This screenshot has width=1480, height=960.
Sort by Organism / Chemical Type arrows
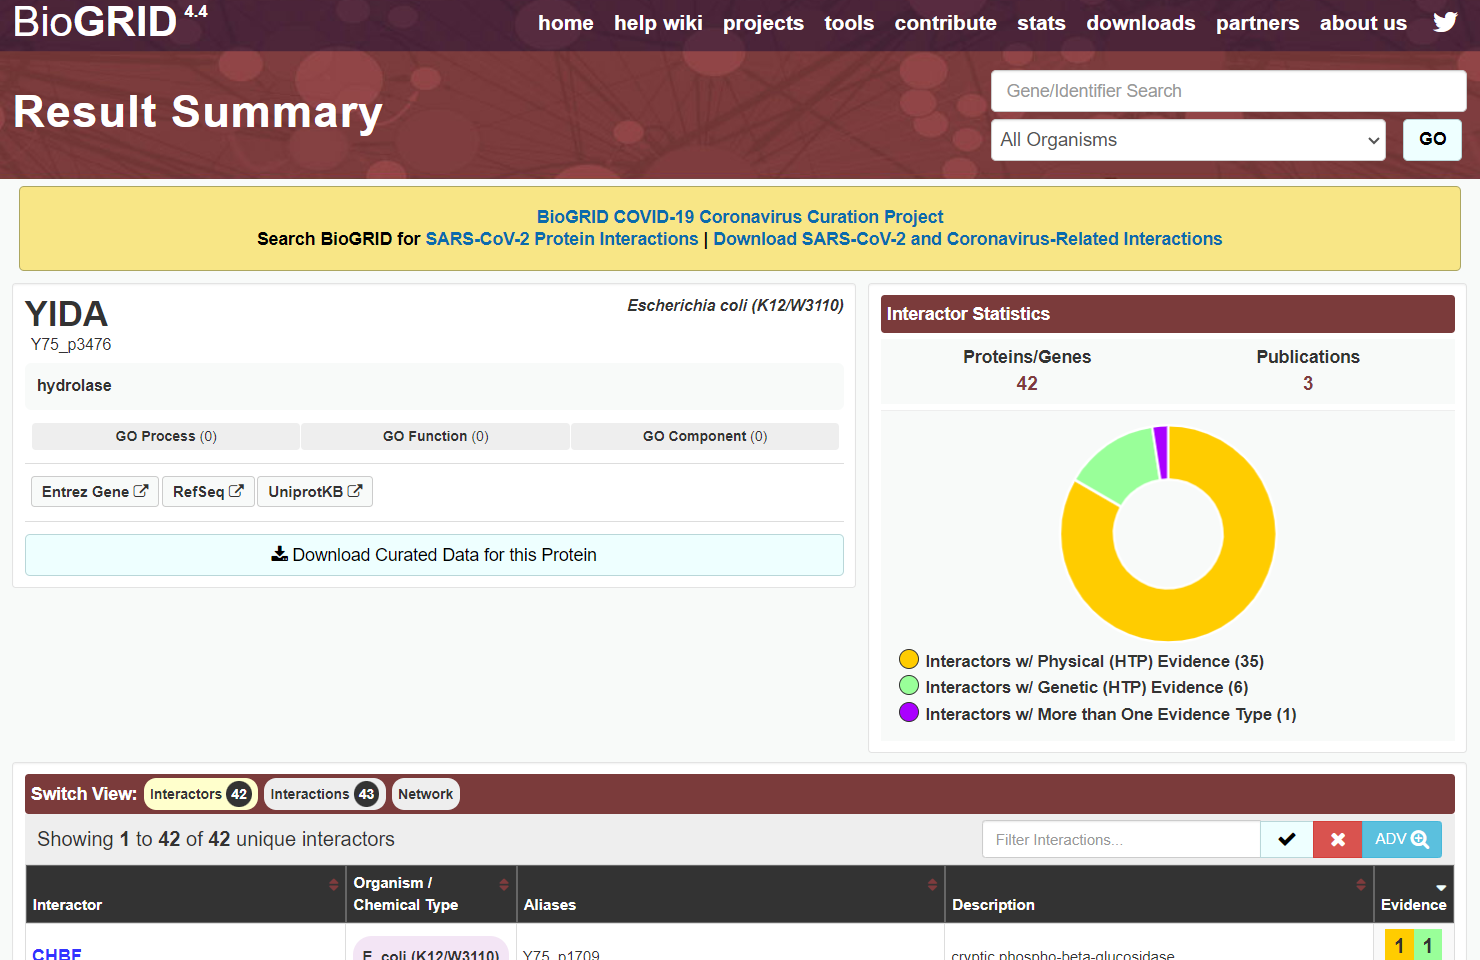coord(504,884)
